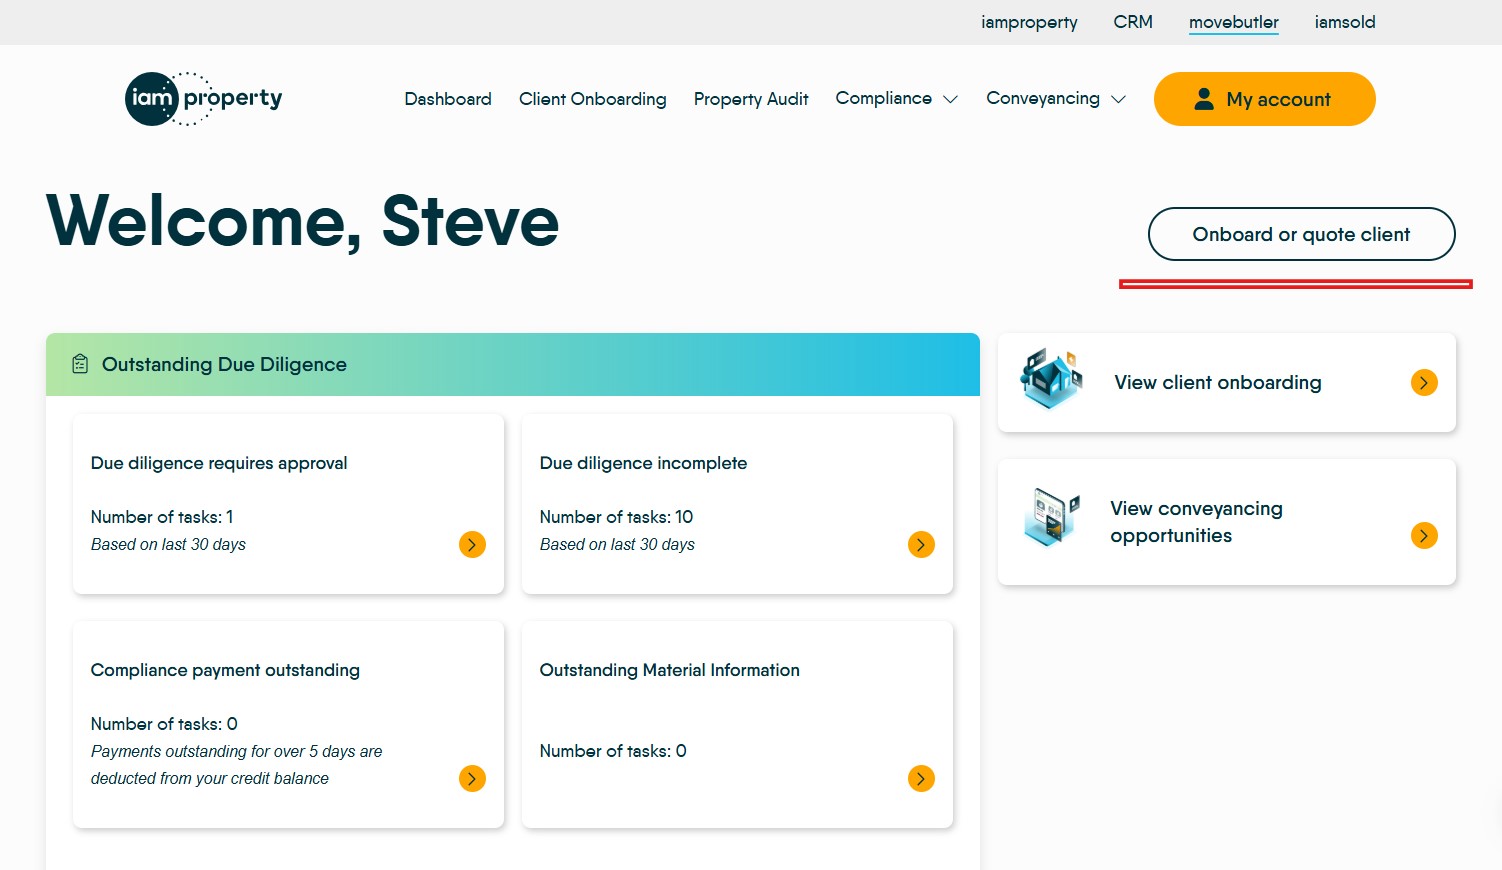This screenshot has width=1502, height=870.
Task: Click the My account button
Action: click(1264, 99)
